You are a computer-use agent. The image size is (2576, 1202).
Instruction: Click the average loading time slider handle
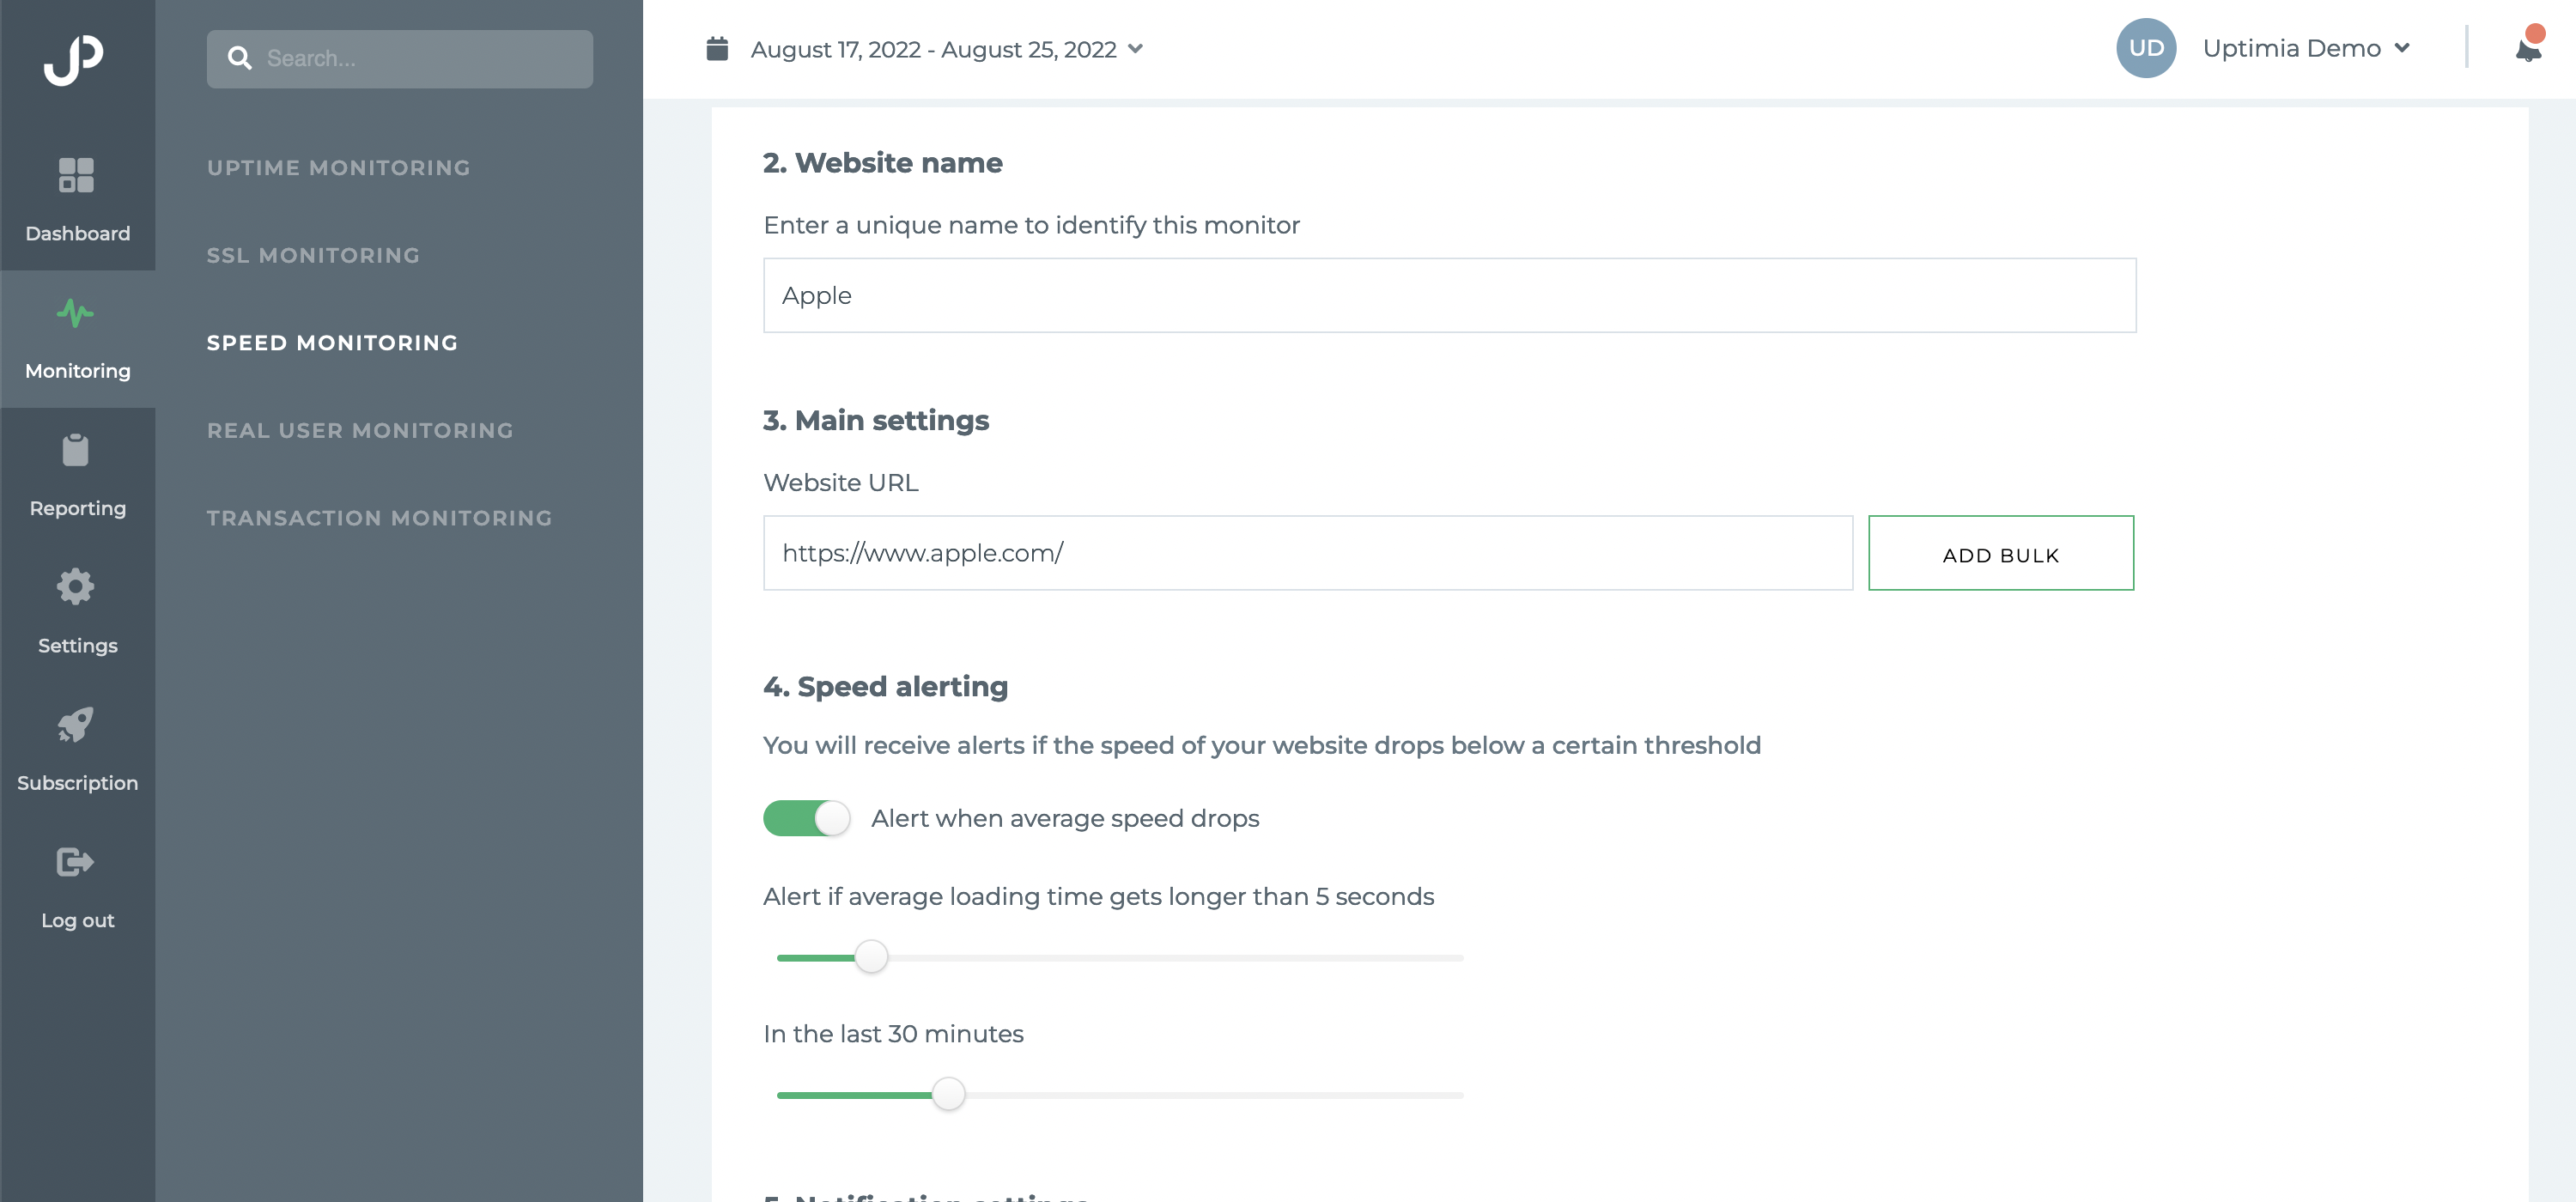(x=871, y=957)
